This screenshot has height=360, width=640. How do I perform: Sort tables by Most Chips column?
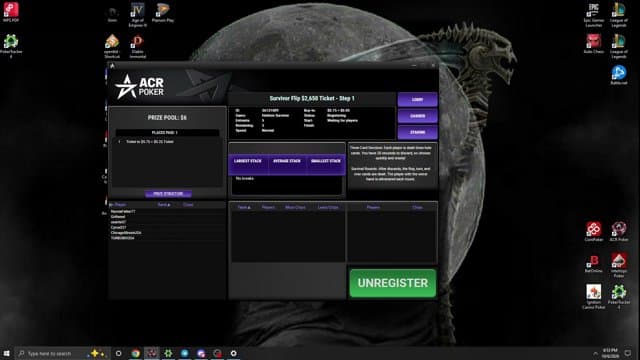pyautogui.click(x=295, y=207)
